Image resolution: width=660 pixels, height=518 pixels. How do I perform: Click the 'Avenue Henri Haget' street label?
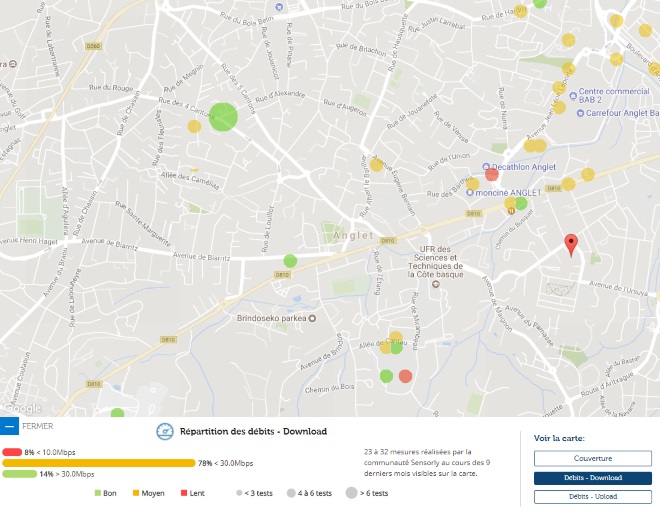[x=29, y=241]
